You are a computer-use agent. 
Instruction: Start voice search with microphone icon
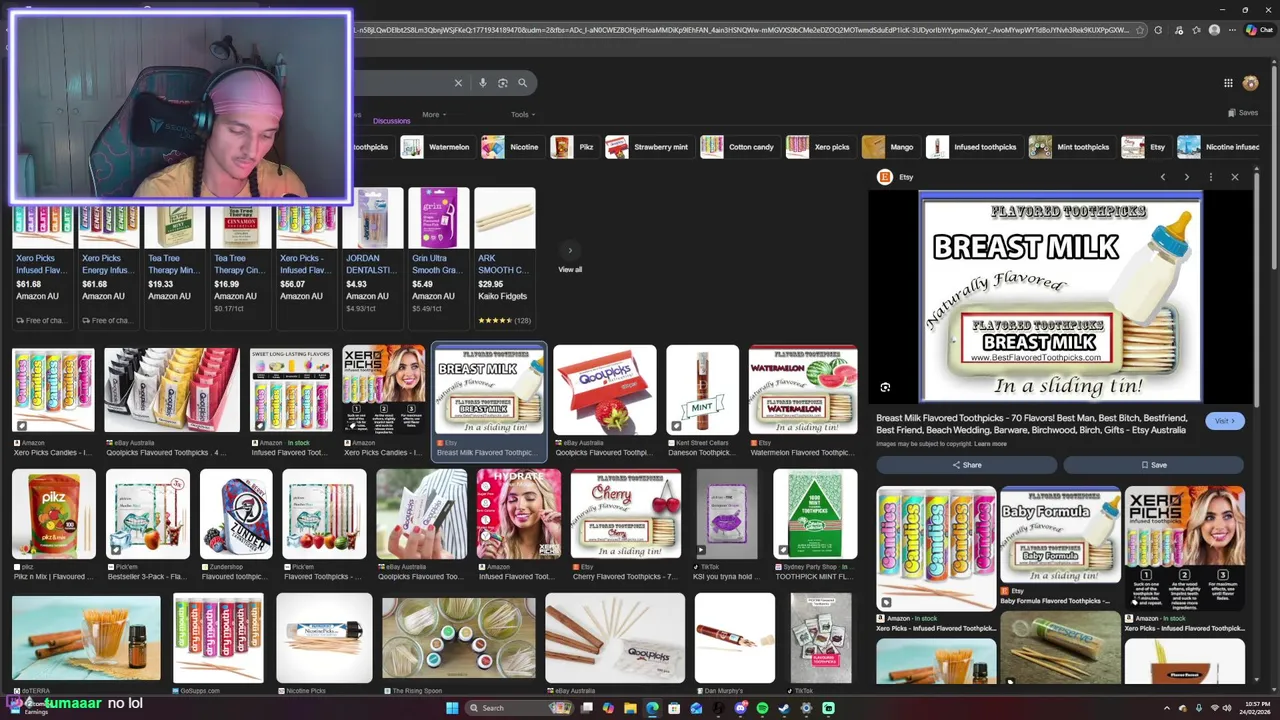[483, 83]
